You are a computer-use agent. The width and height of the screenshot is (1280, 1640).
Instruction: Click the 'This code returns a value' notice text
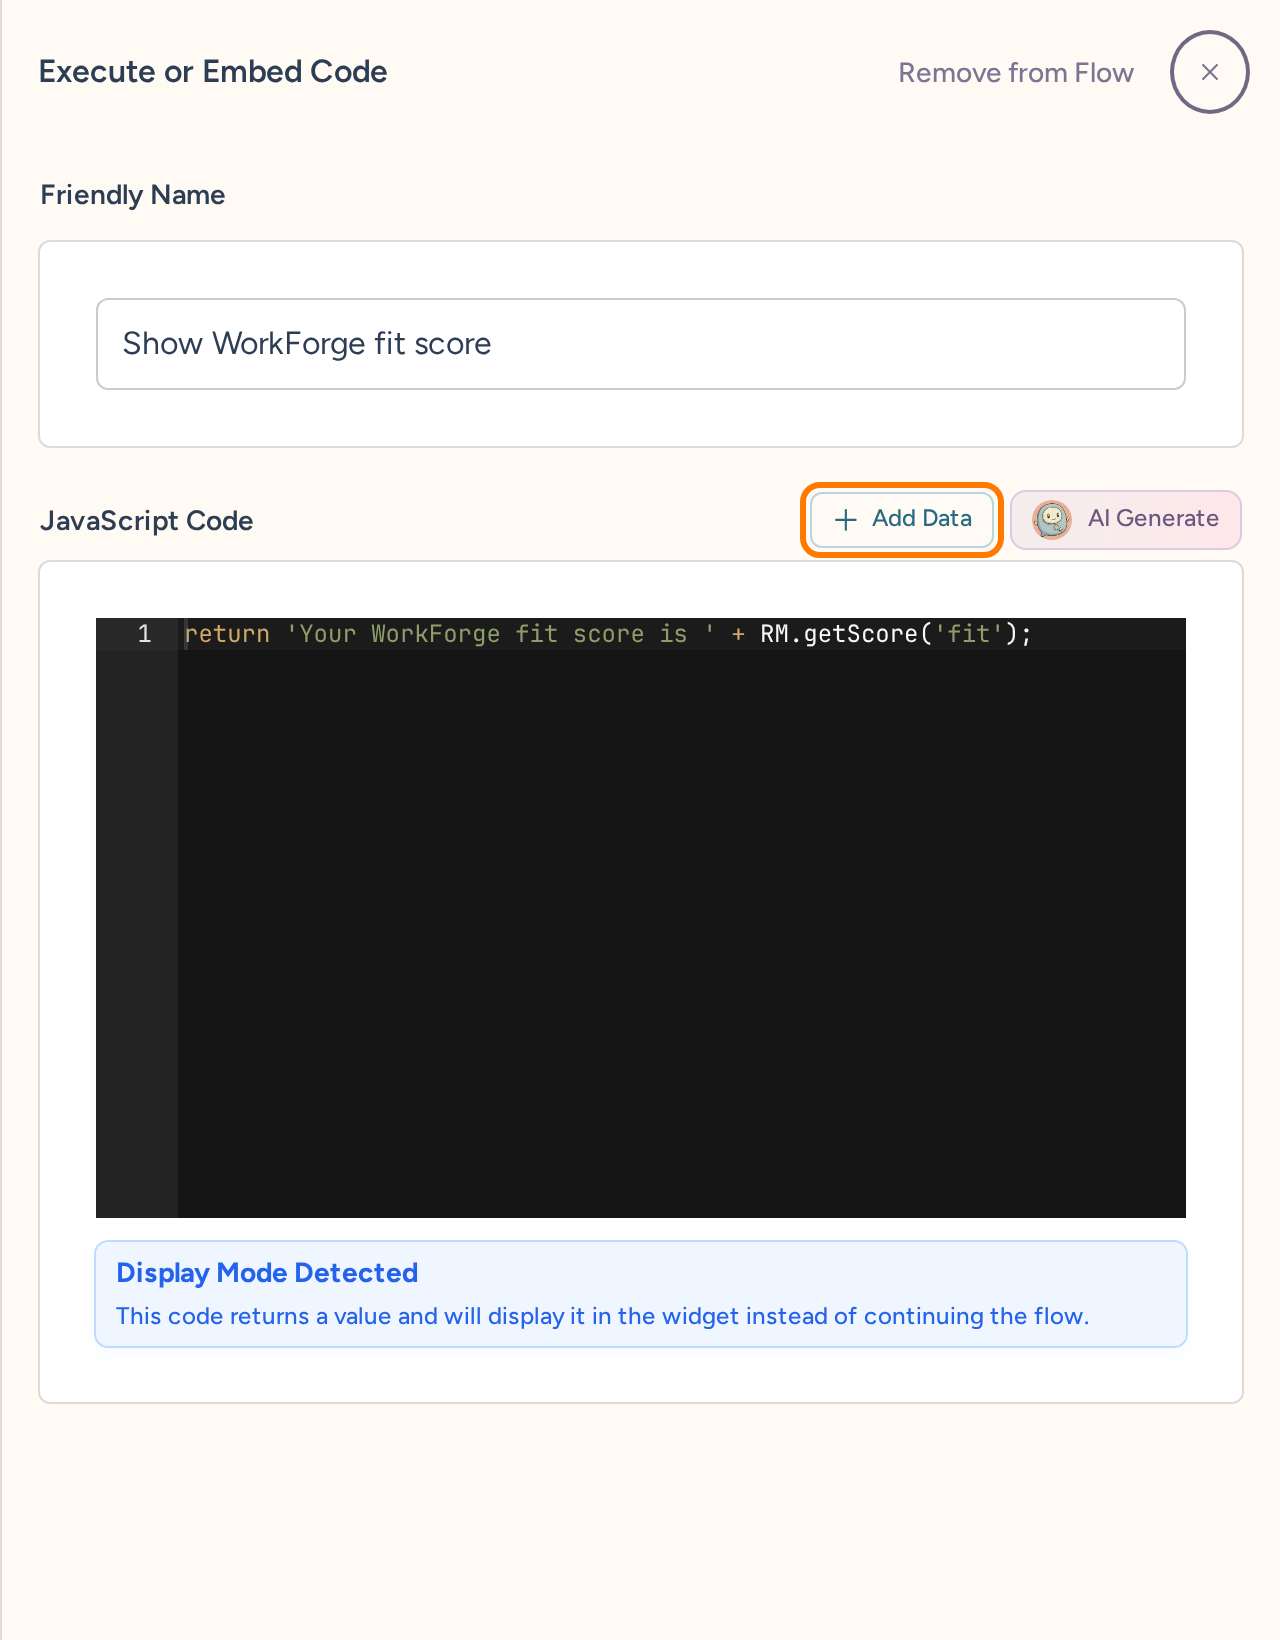pos(602,1316)
